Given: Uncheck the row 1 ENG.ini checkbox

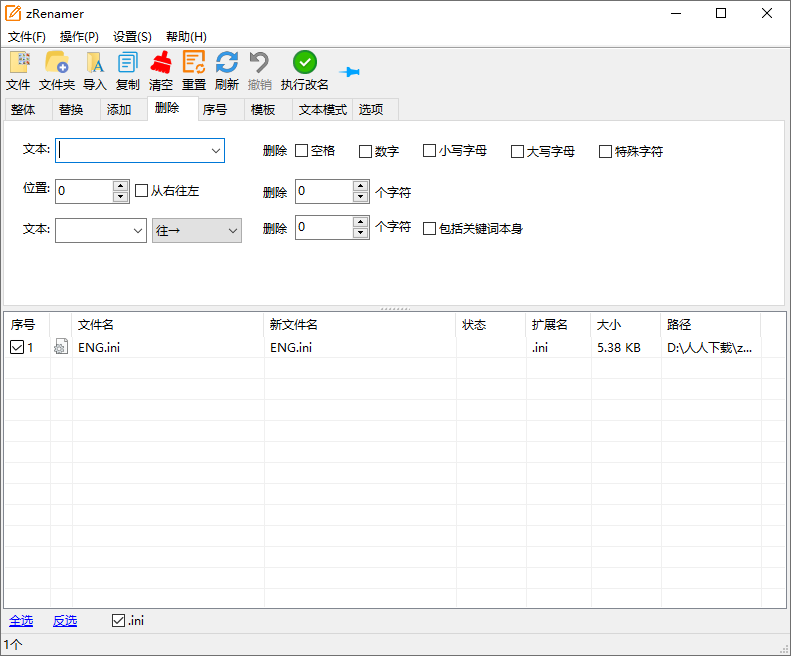Looking at the screenshot, I should tap(17, 347).
